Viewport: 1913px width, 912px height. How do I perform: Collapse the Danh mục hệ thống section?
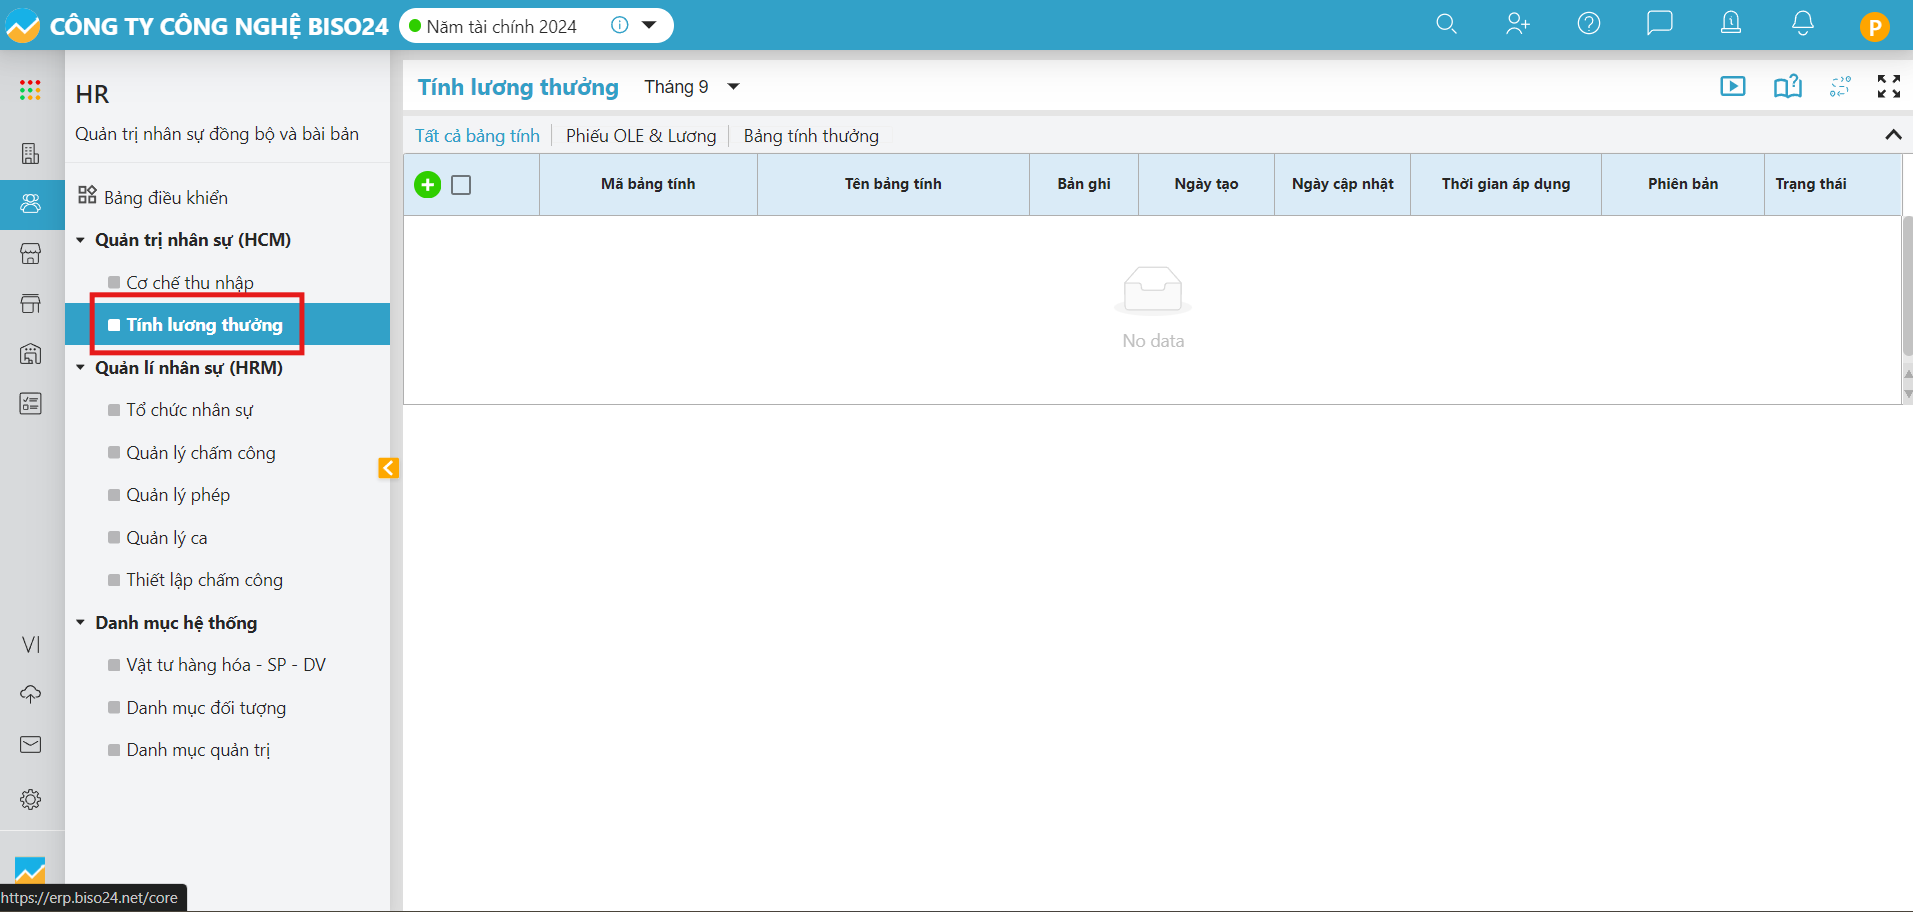pyautogui.click(x=81, y=623)
